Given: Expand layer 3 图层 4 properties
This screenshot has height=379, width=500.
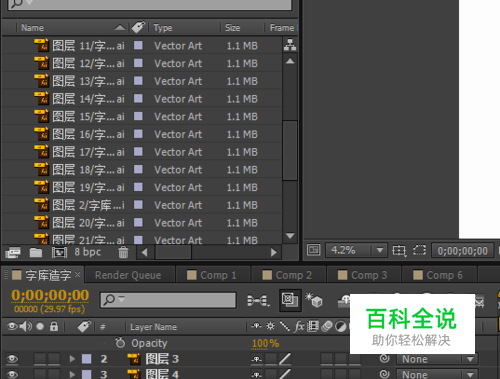Looking at the screenshot, I should pos(72,374).
